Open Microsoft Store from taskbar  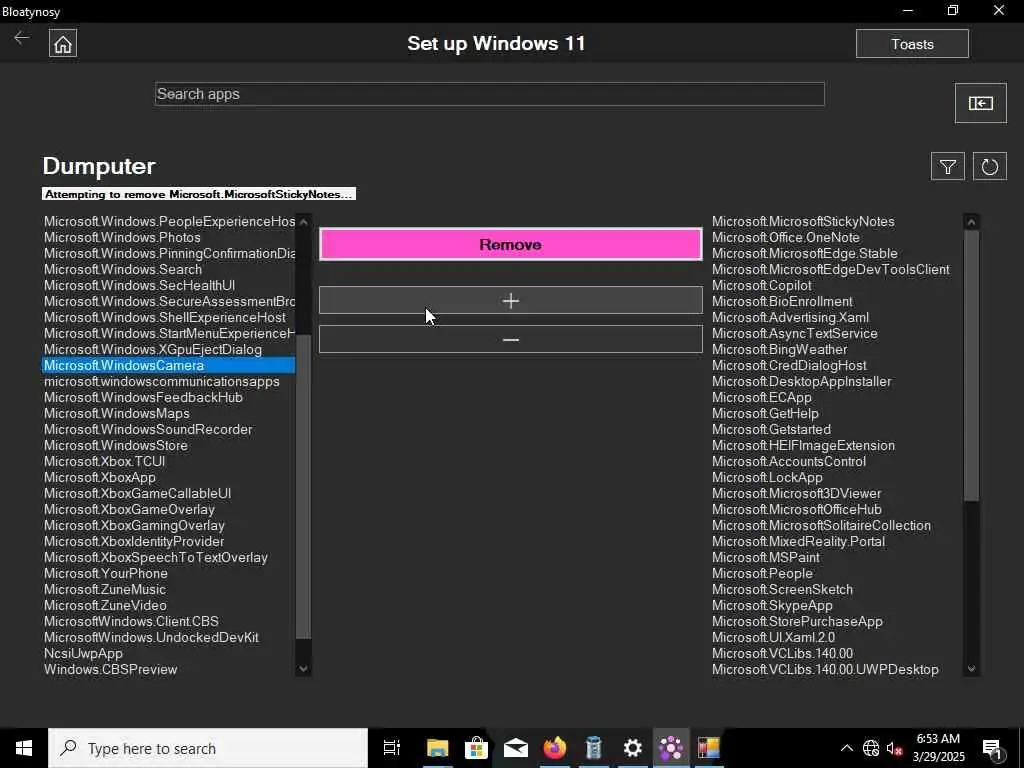pos(476,748)
